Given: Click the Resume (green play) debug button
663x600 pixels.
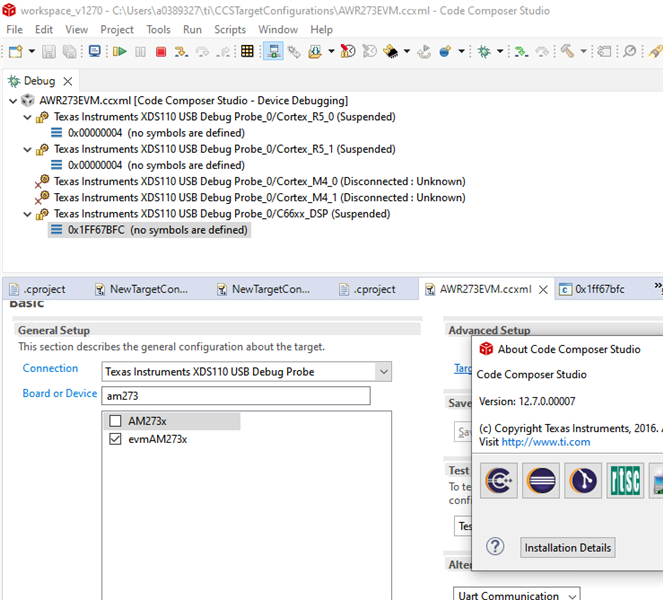Looking at the screenshot, I should tap(120, 52).
